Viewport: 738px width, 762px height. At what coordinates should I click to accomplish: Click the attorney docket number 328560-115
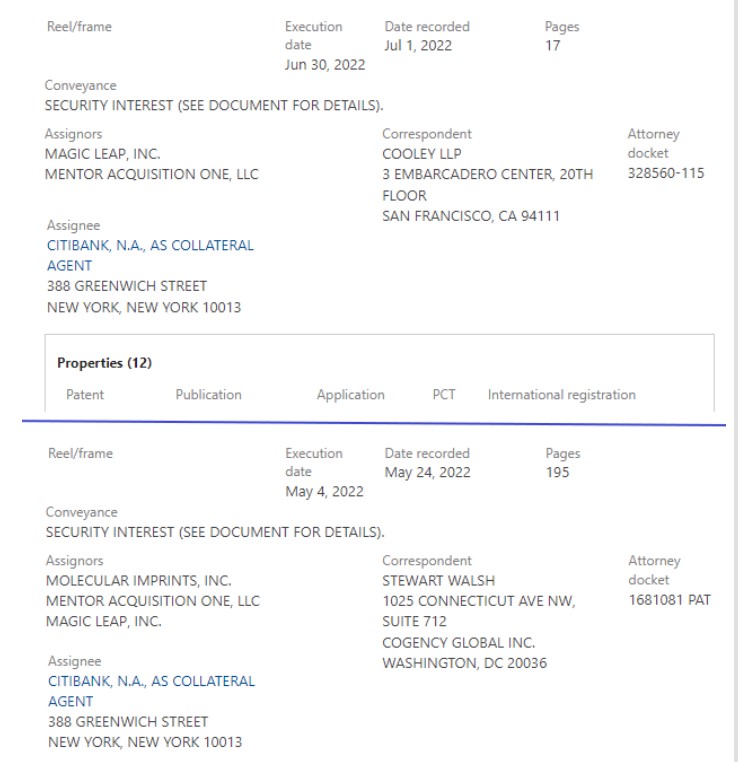tap(666, 173)
